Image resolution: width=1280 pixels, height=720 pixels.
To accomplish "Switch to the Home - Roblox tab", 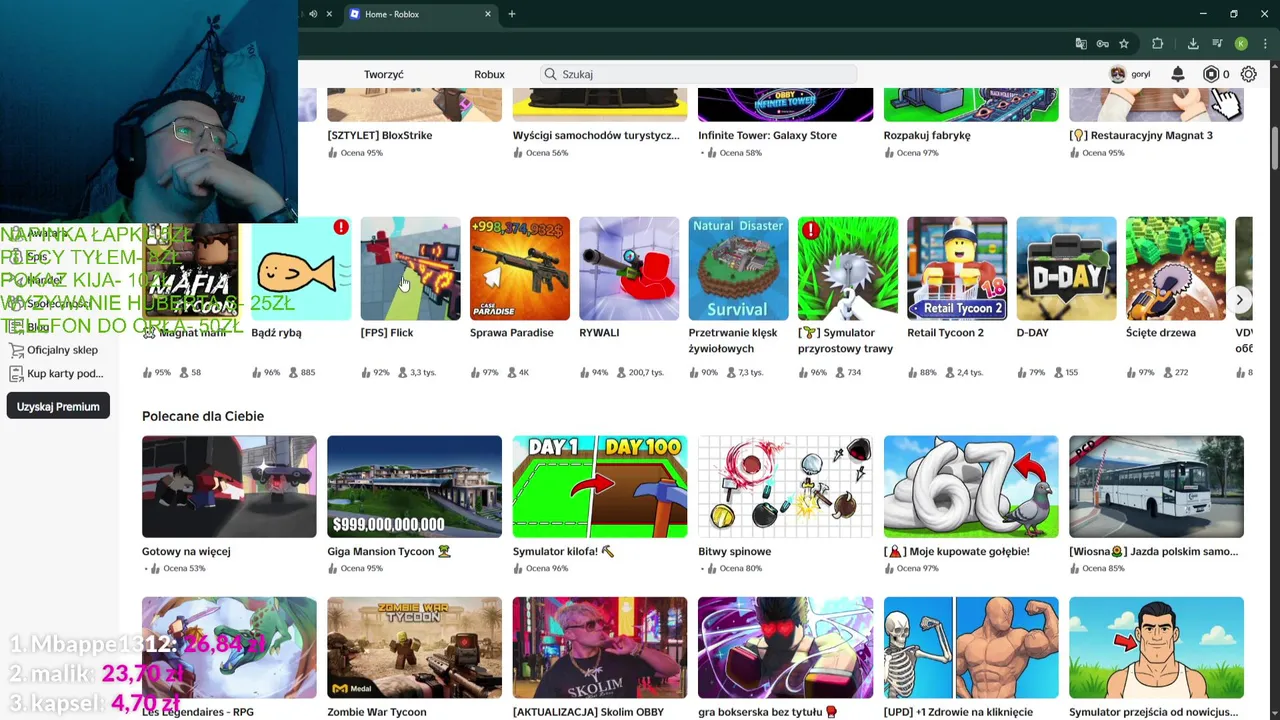I will [420, 14].
